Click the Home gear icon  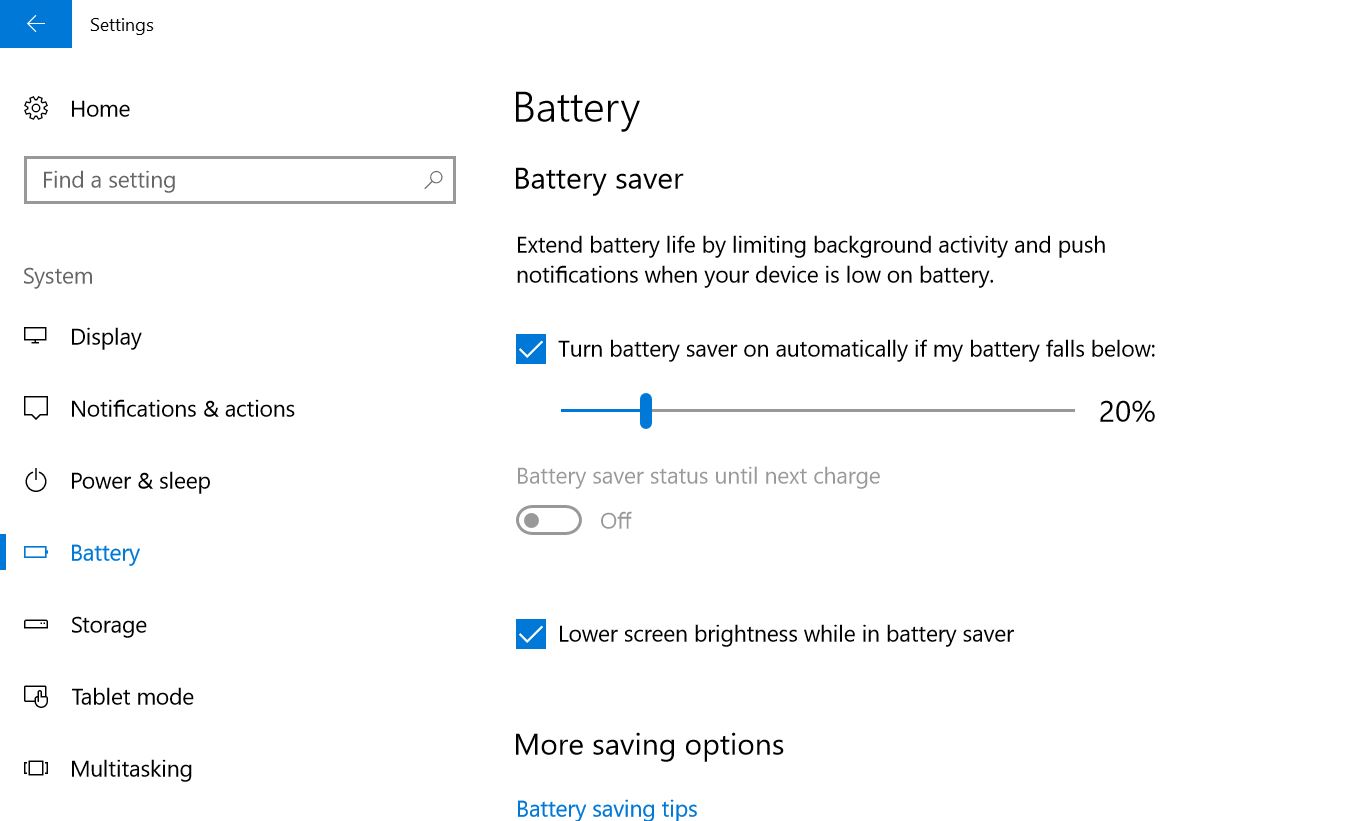(36, 108)
